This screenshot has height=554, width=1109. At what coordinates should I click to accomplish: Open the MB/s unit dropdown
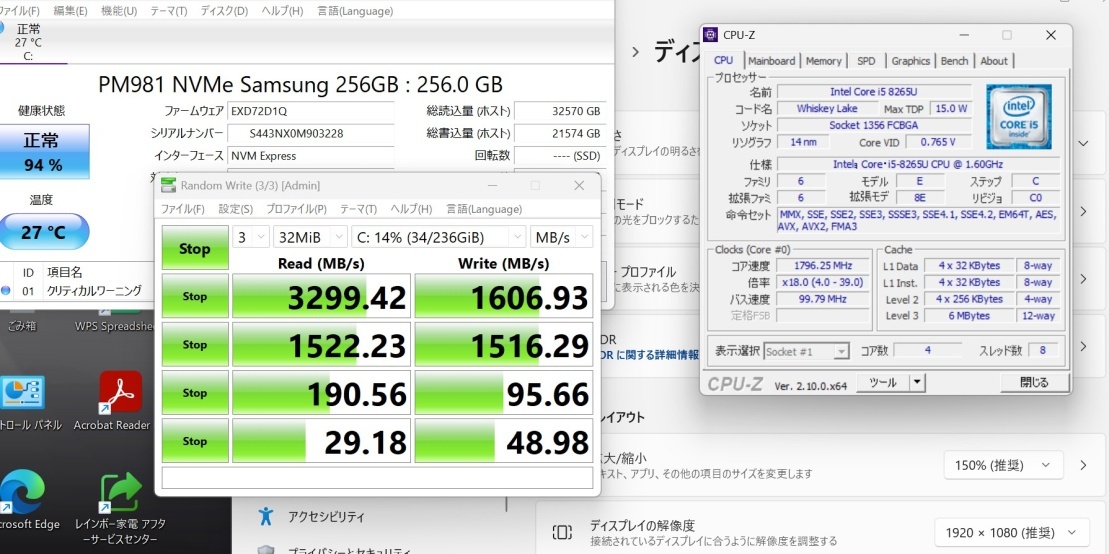tap(562, 237)
